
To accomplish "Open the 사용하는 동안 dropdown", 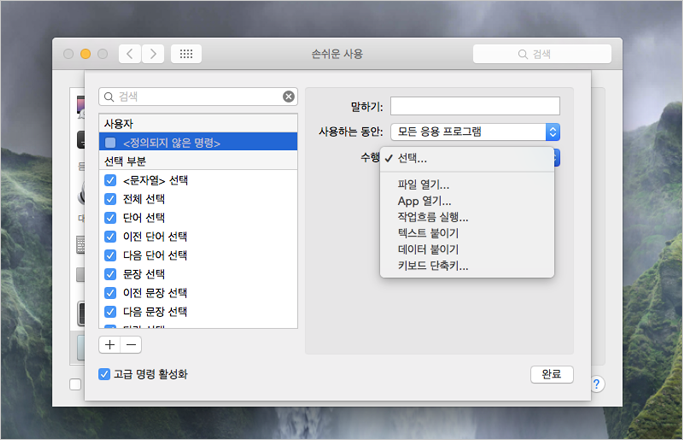I will (x=475, y=132).
